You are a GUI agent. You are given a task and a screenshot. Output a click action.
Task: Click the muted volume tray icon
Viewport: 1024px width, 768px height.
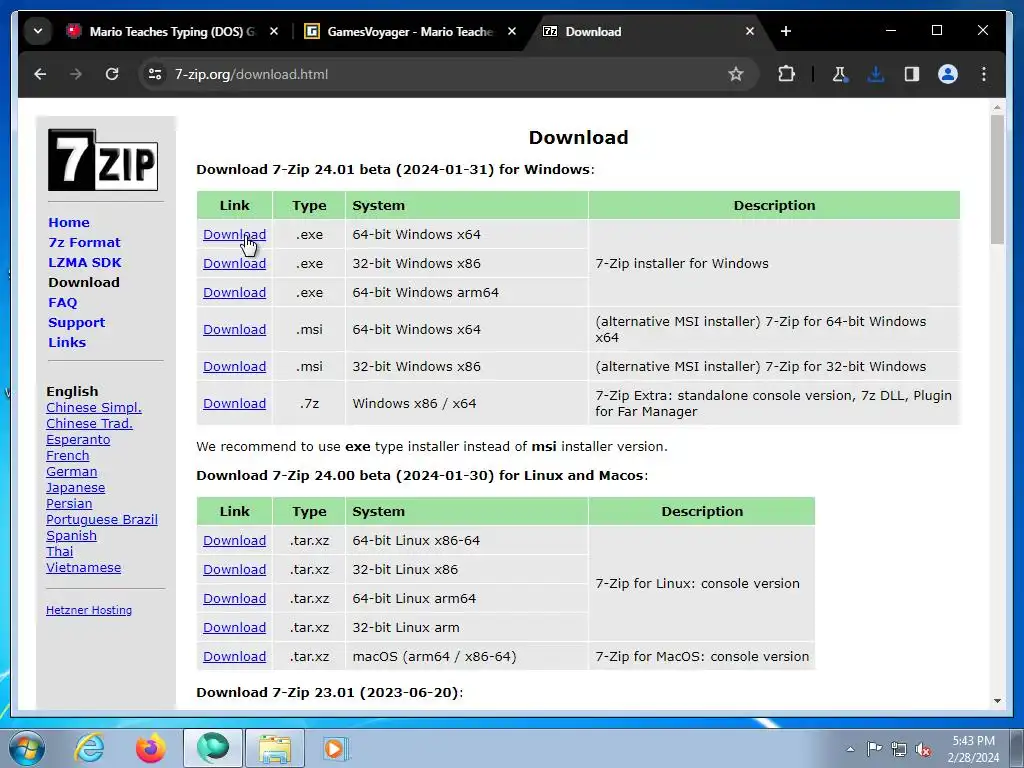coord(923,749)
